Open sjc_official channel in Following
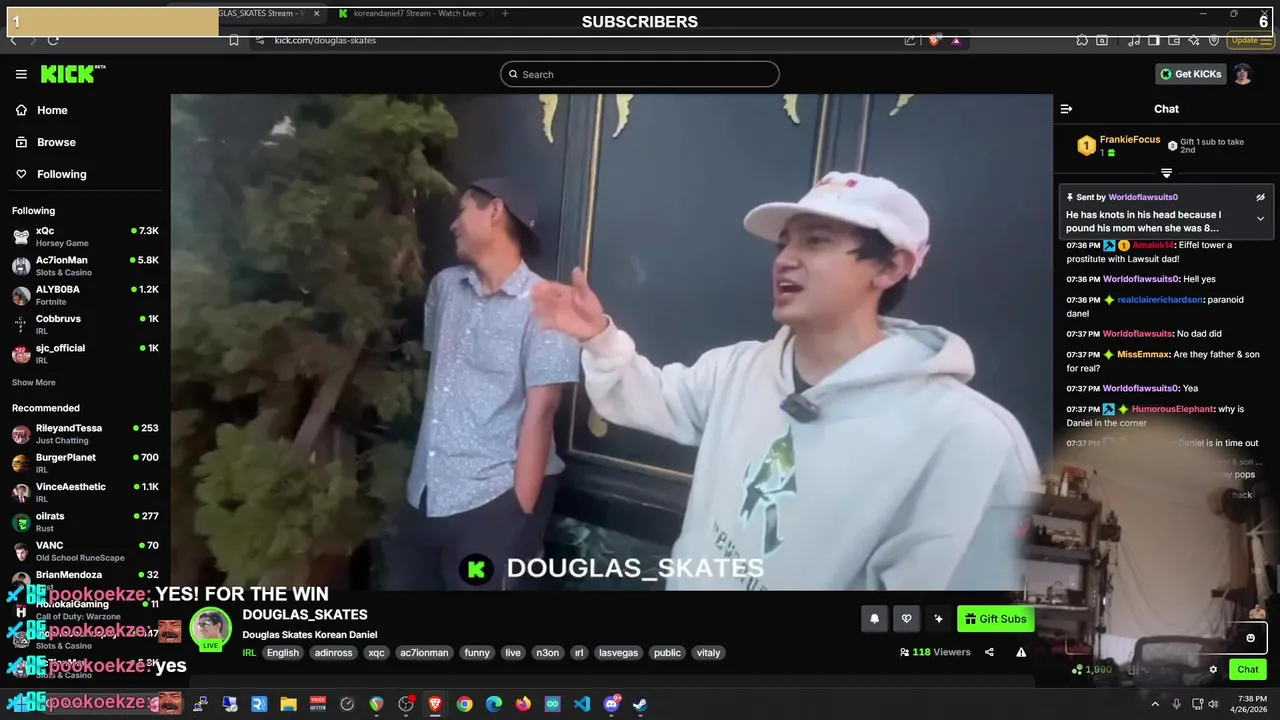The width and height of the screenshot is (1280, 720). [85, 354]
